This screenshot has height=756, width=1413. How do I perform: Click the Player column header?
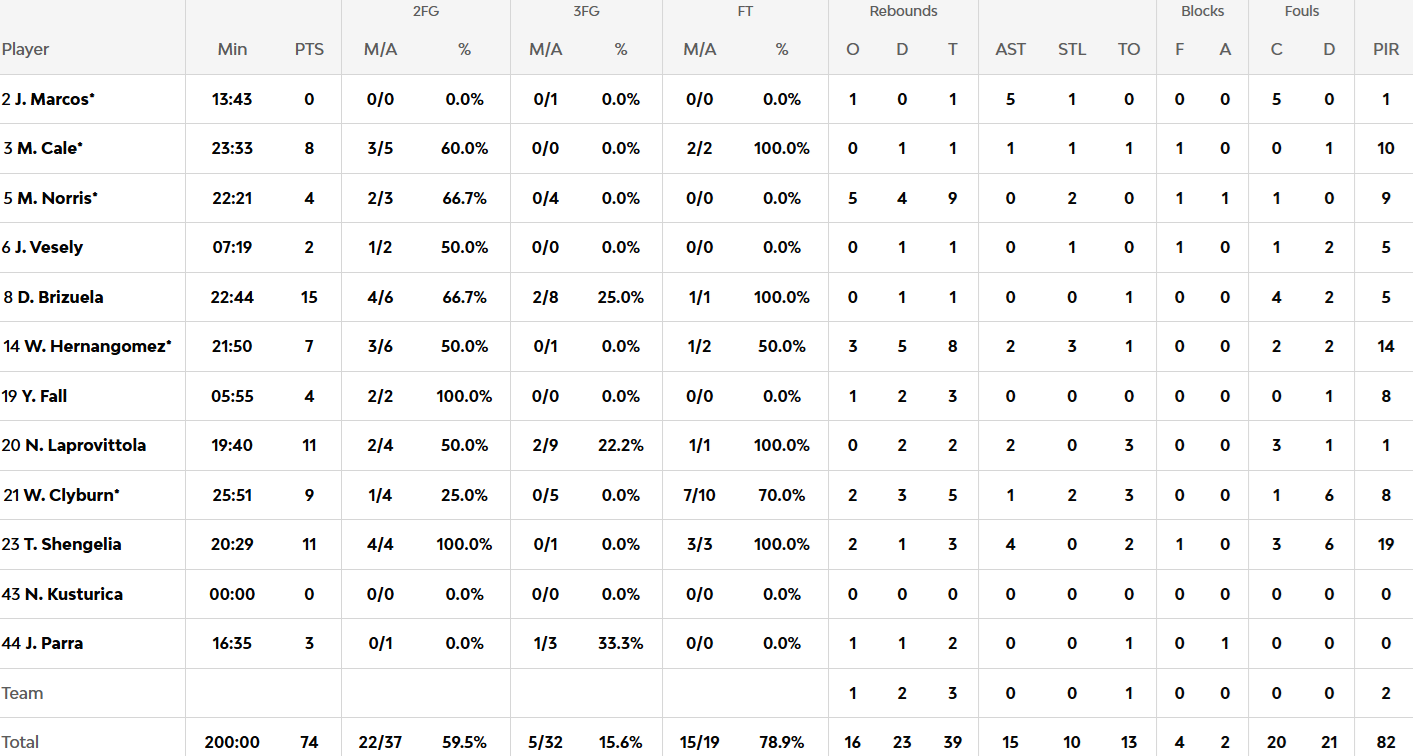coord(26,49)
